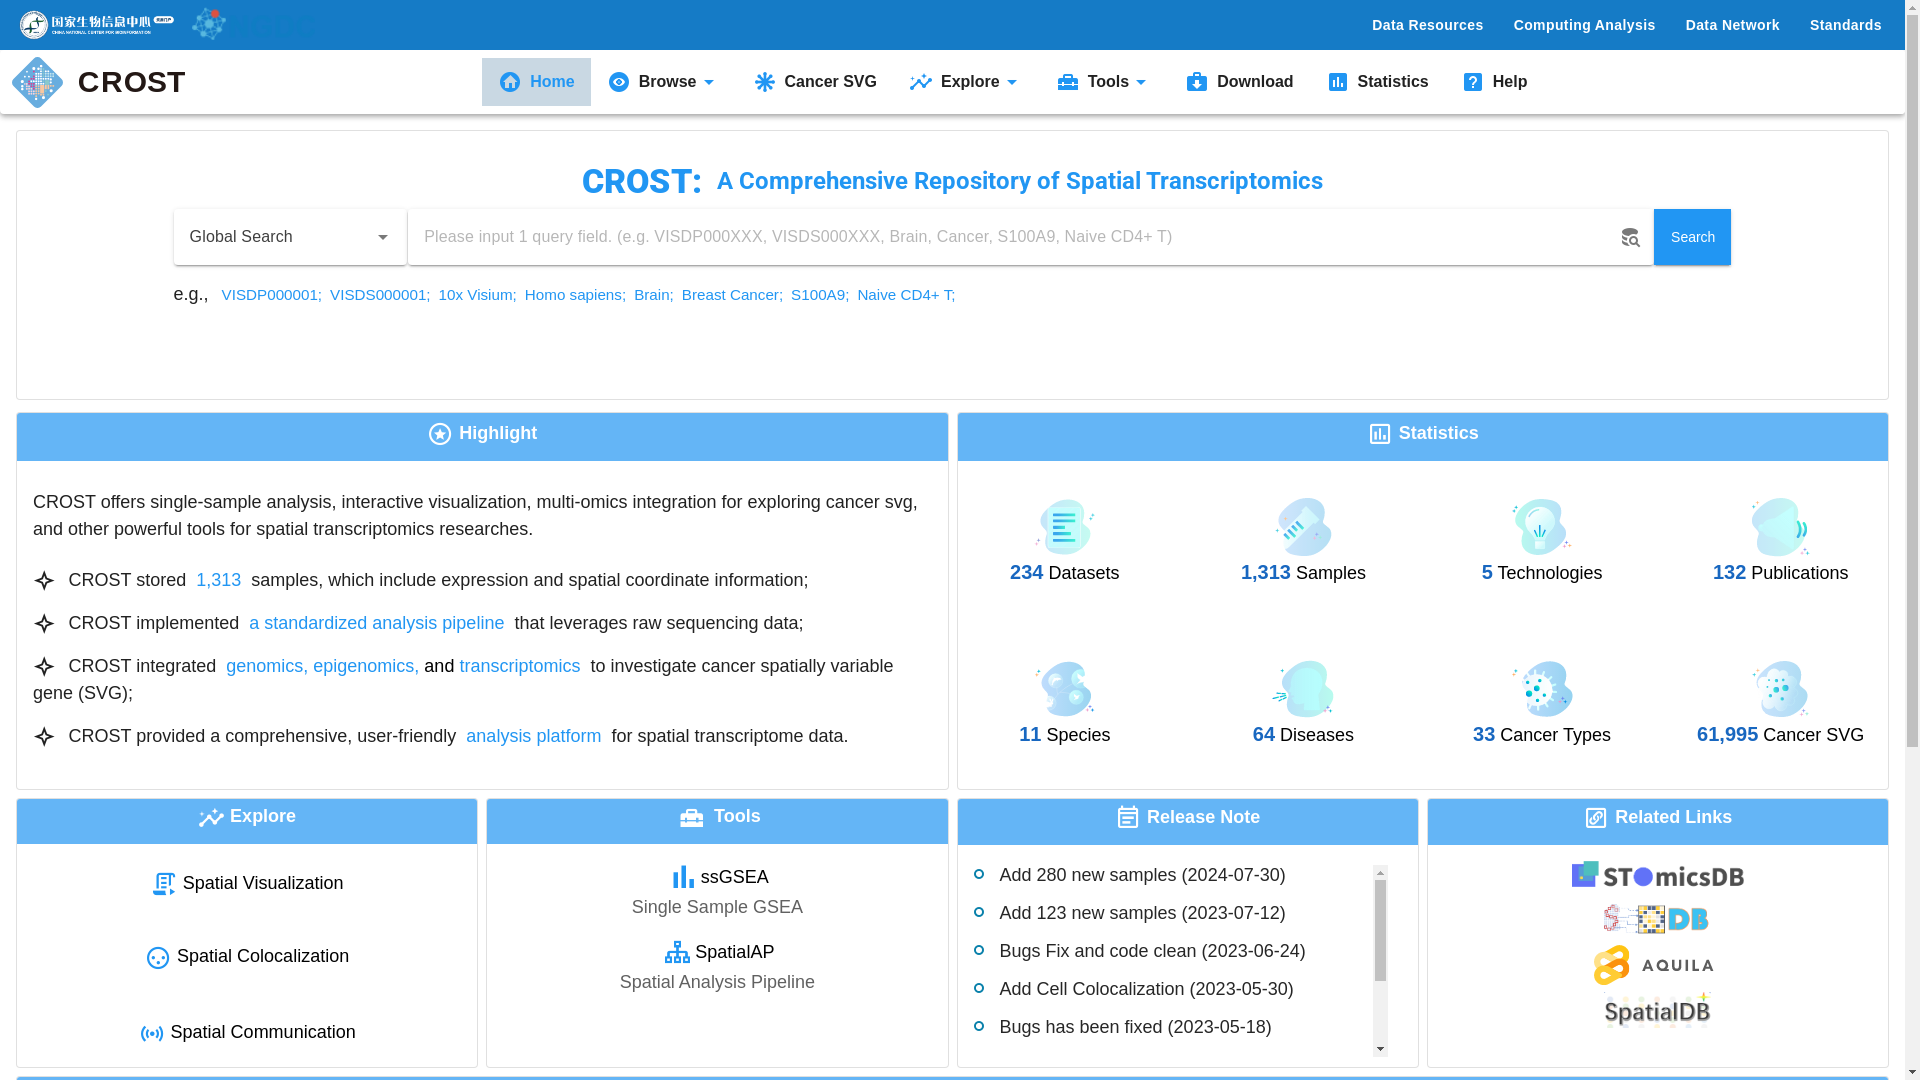Click the Spatial Colocalization icon
This screenshot has width=1920, height=1080.
pos(158,958)
